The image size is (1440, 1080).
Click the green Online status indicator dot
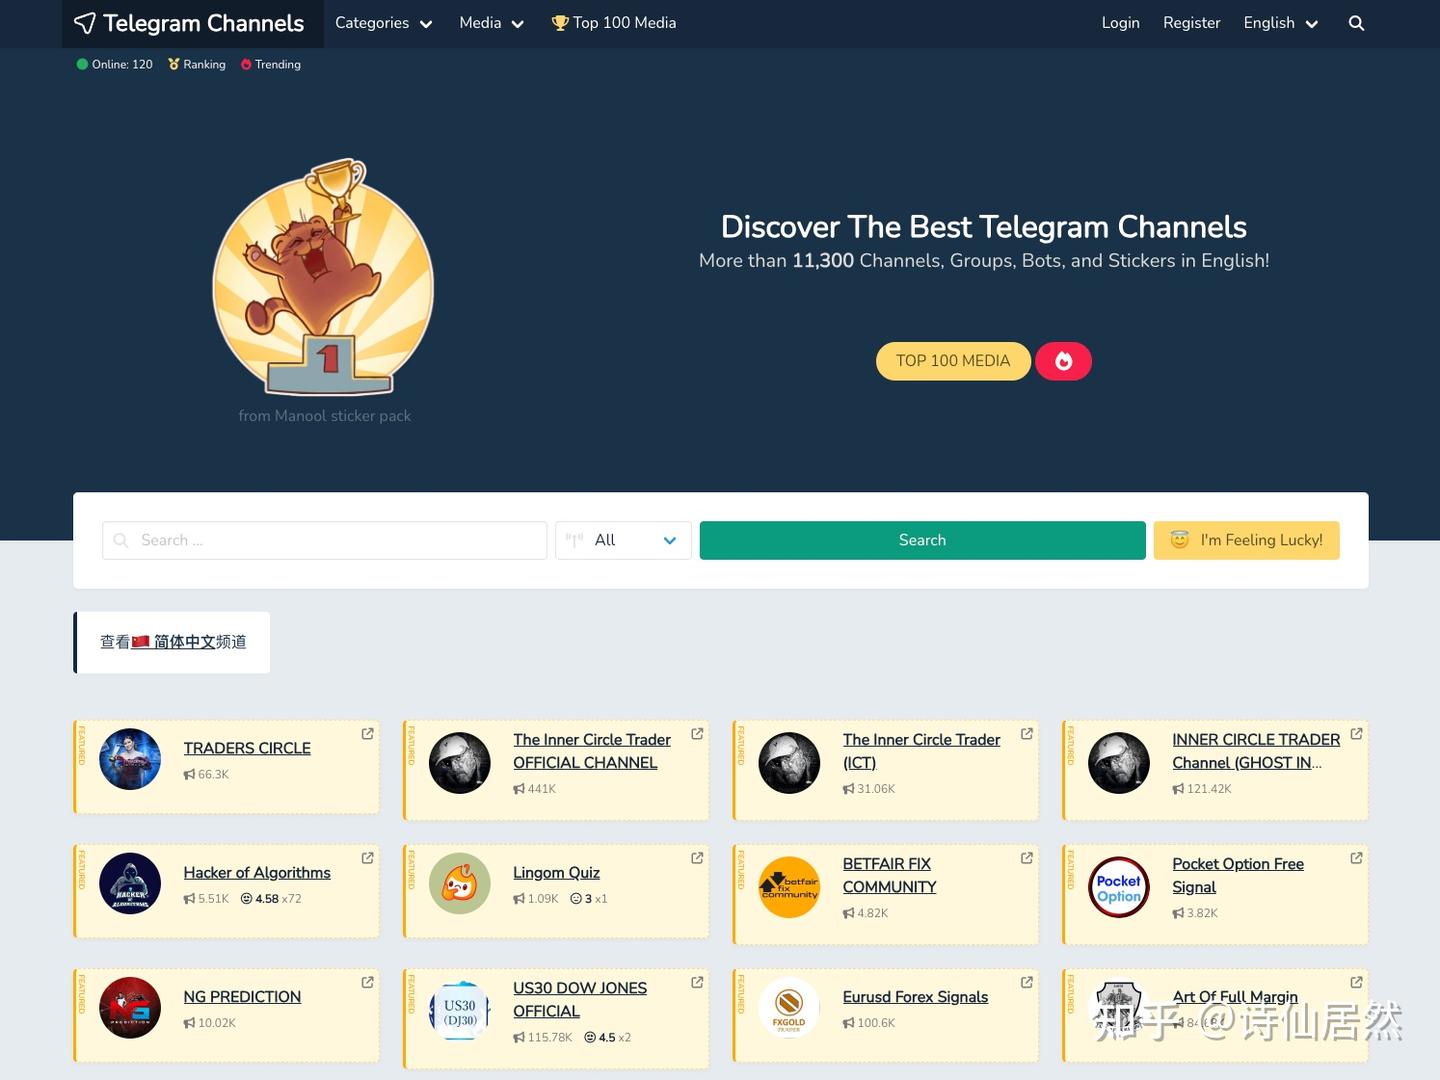(81, 64)
